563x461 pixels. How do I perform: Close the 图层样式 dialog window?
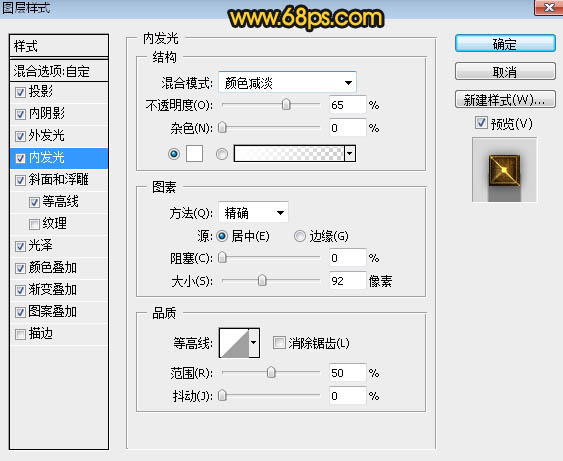(x=548, y=8)
